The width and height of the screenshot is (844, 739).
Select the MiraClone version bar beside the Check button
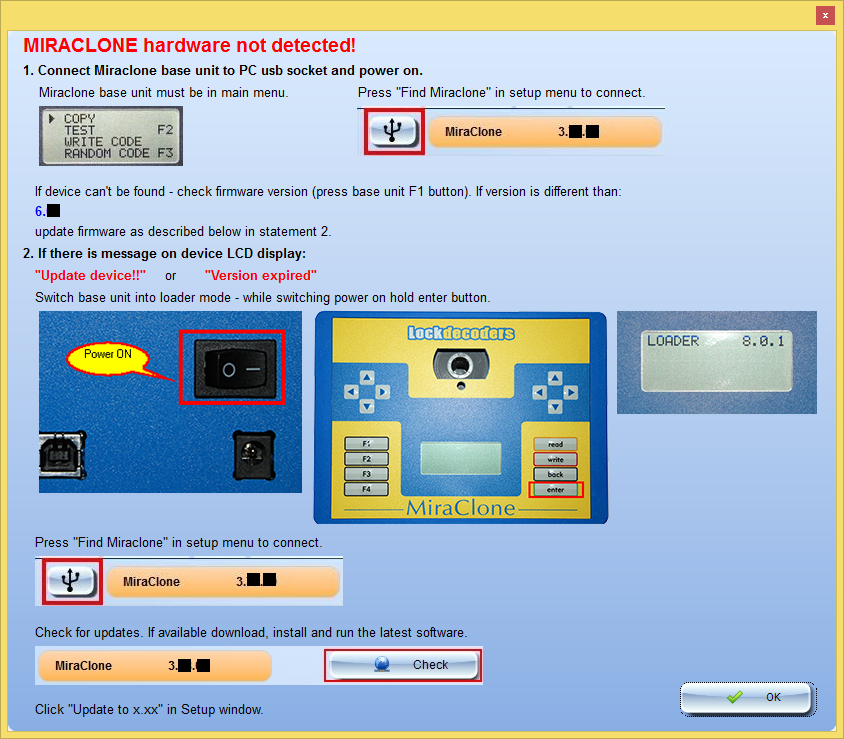click(x=154, y=666)
